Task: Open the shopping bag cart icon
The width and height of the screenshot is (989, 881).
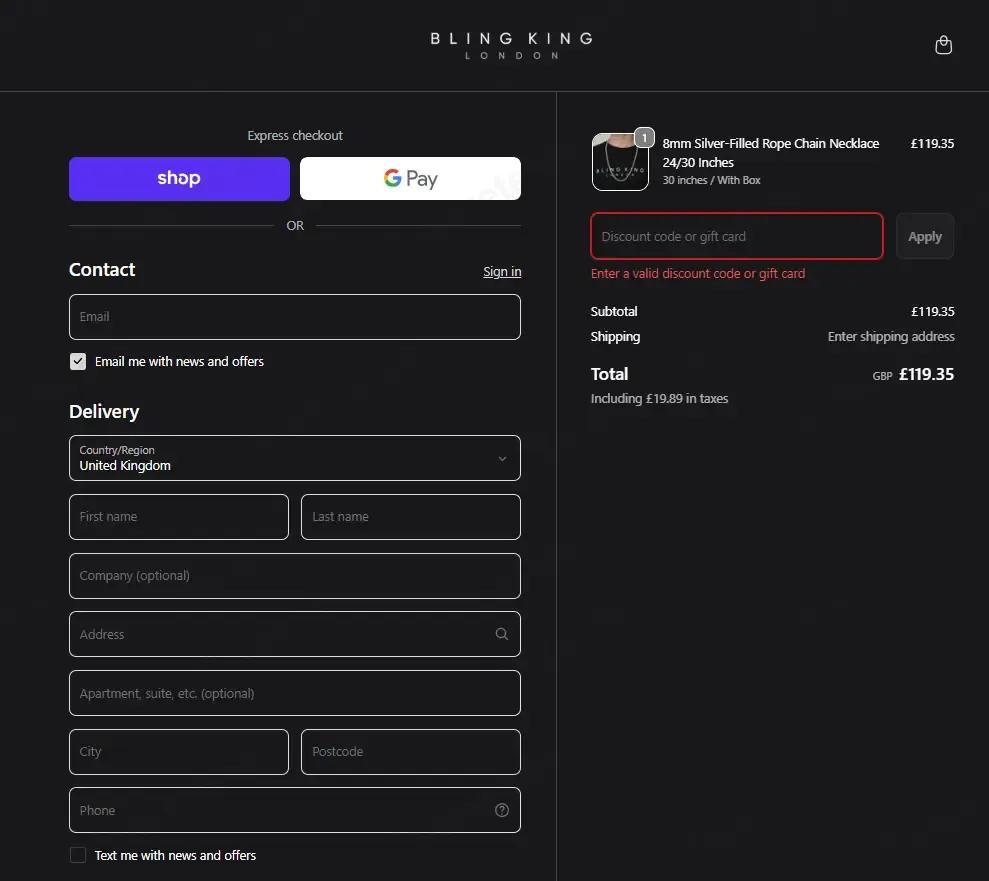Action: [x=943, y=45]
